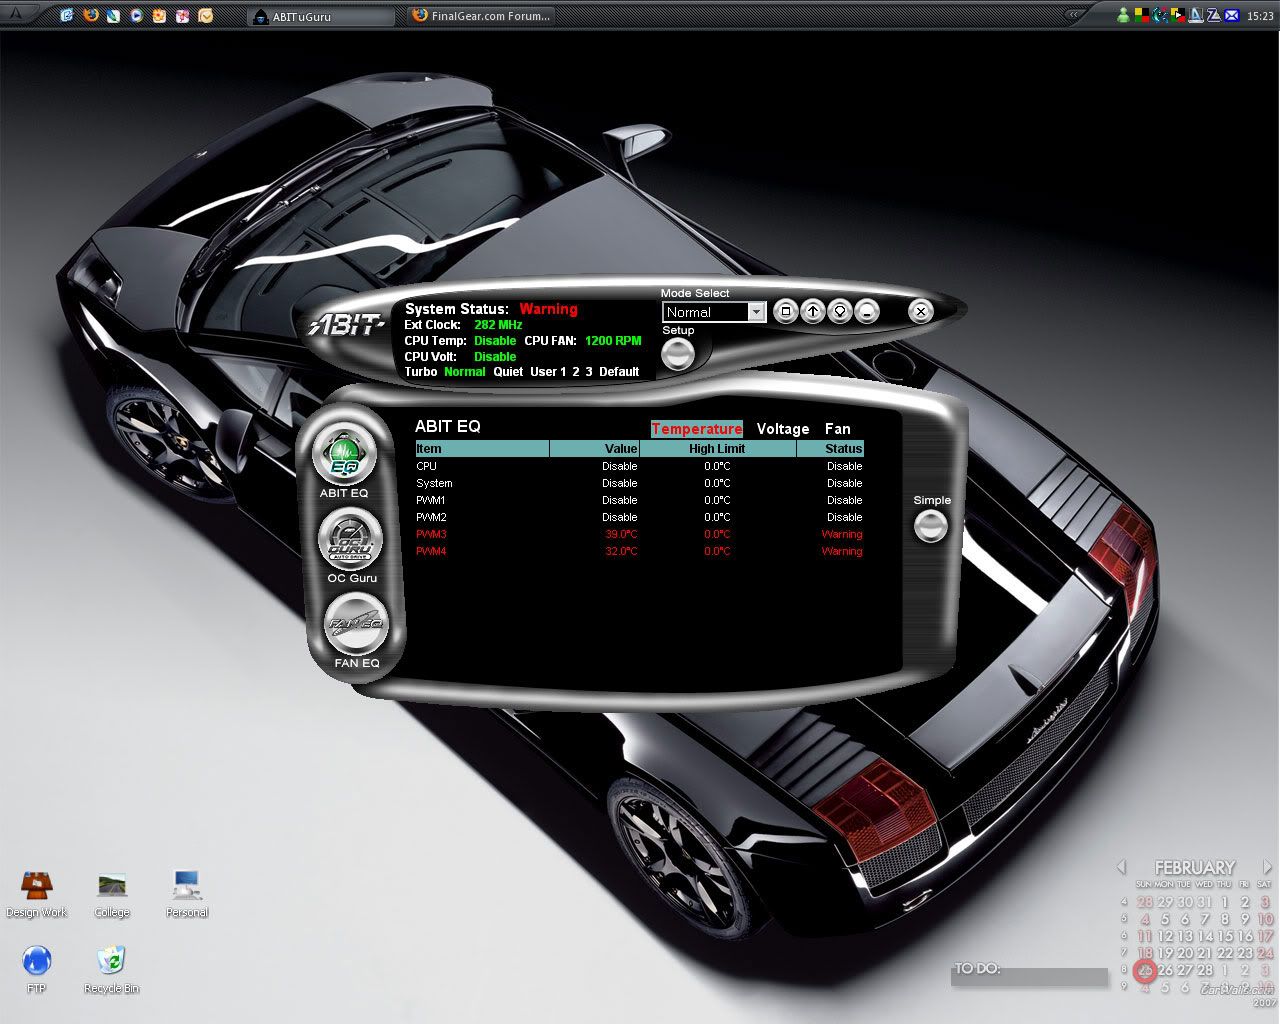Click the ZoneAlarm Z tray icon
This screenshot has height=1024, width=1280.
pos(1213,14)
